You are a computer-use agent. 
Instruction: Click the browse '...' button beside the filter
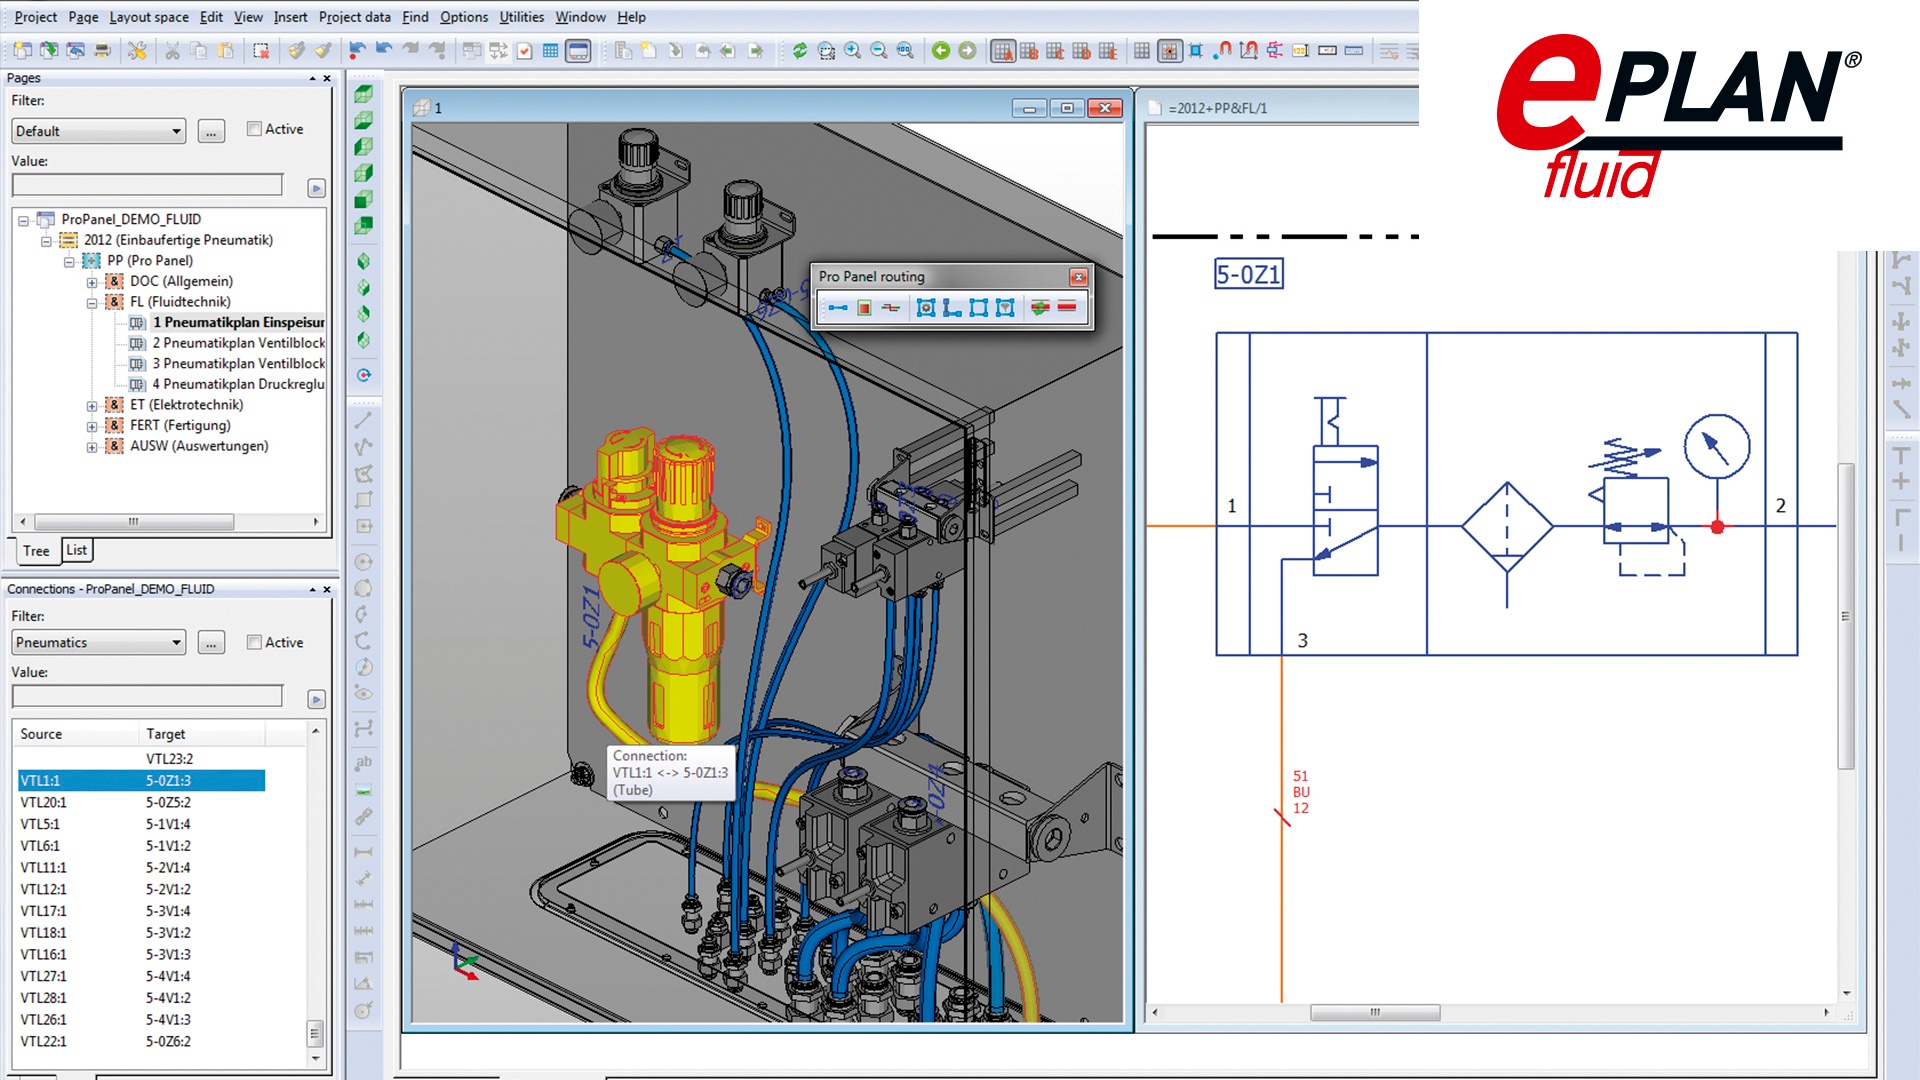pyautogui.click(x=211, y=130)
